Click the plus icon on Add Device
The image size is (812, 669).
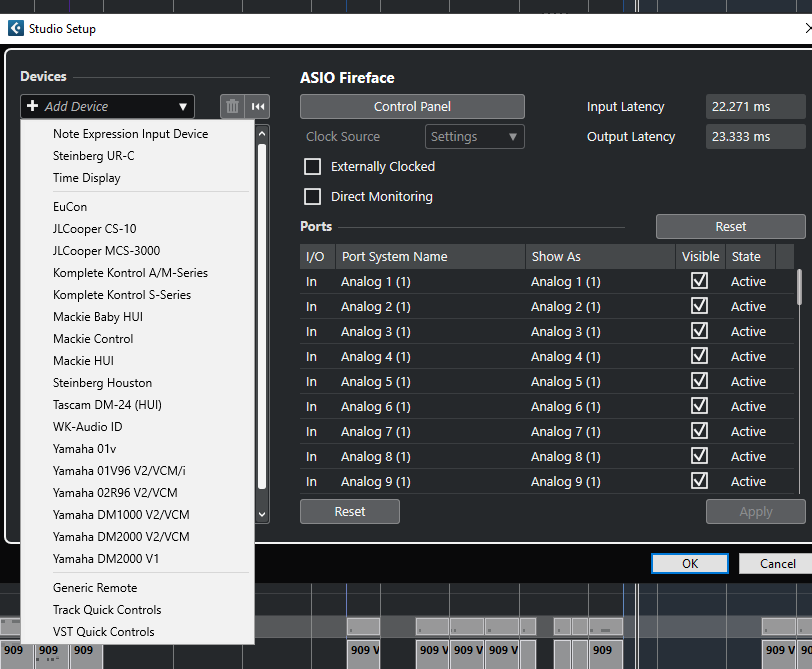(x=32, y=106)
